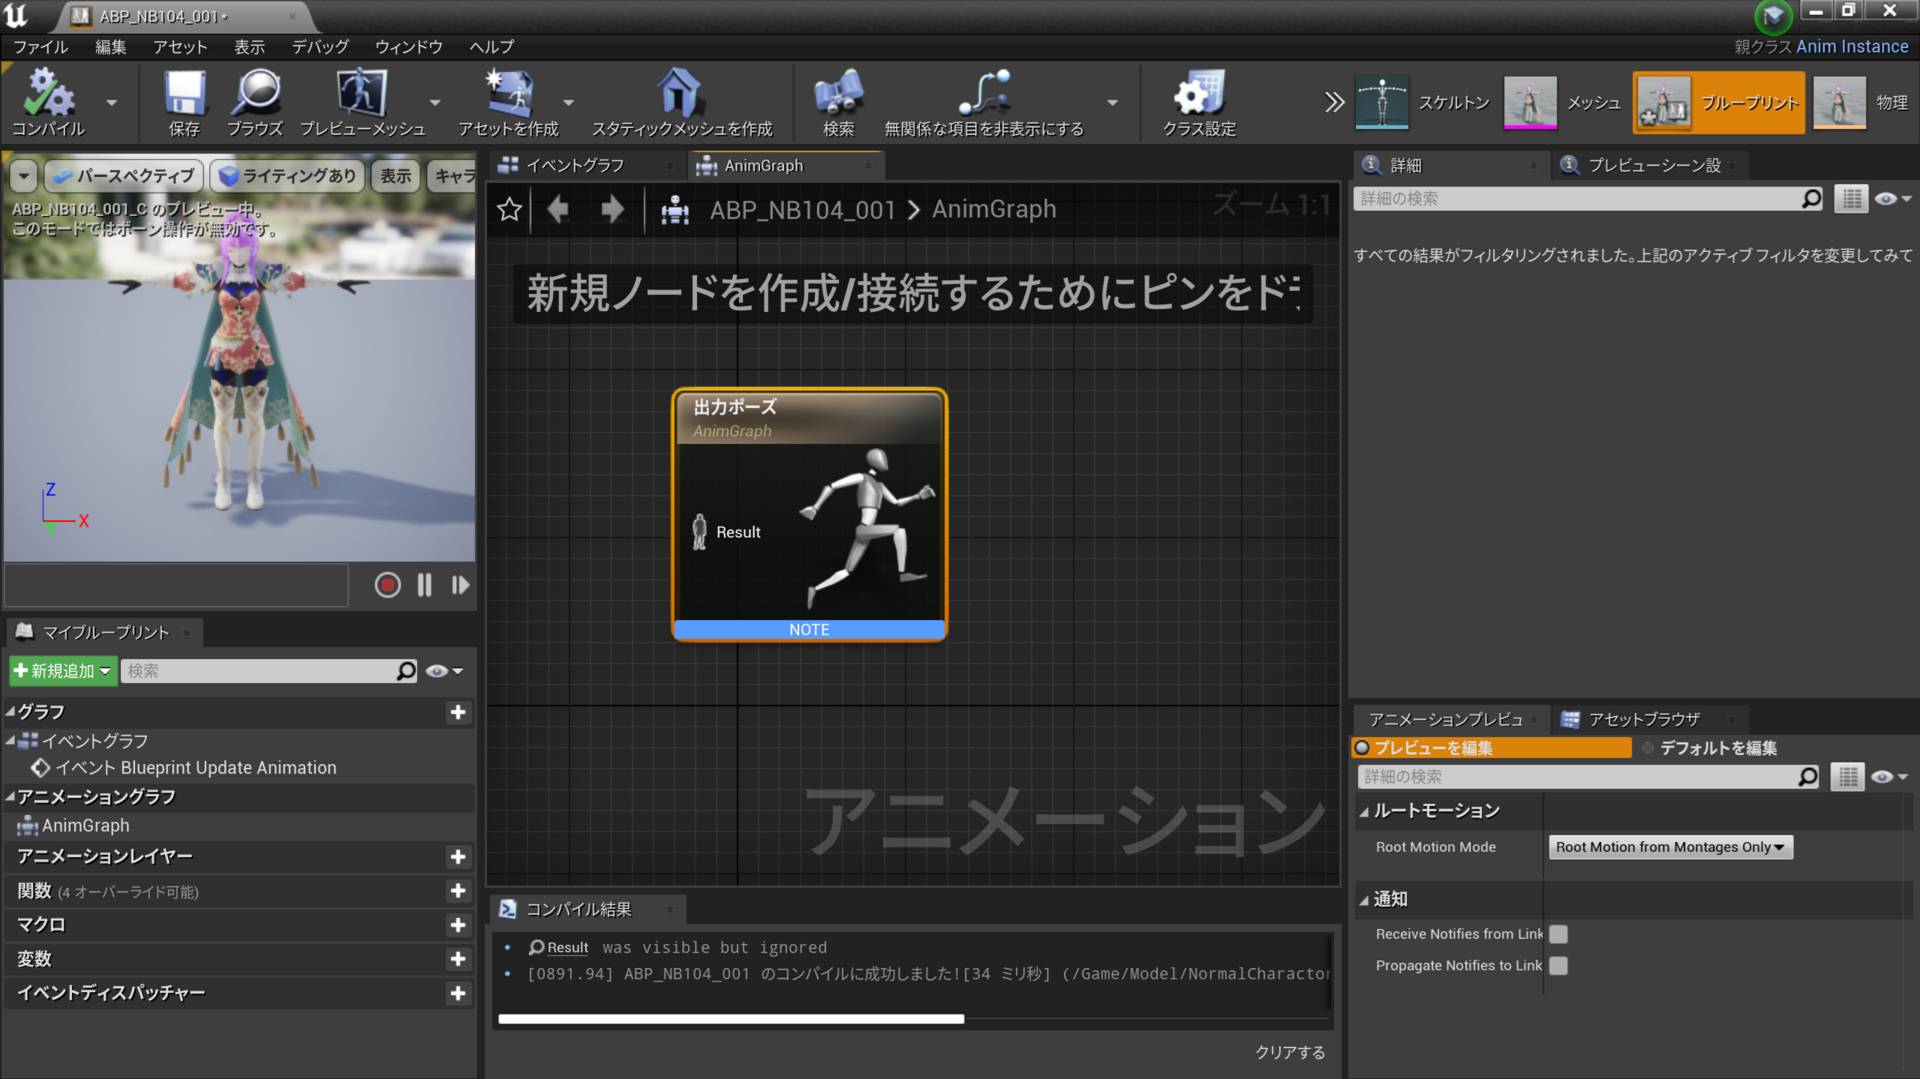Image resolution: width=1920 pixels, height=1079 pixels.
Task: Switch to the プレビューシーン設定 tab
Action: click(1651, 165)
